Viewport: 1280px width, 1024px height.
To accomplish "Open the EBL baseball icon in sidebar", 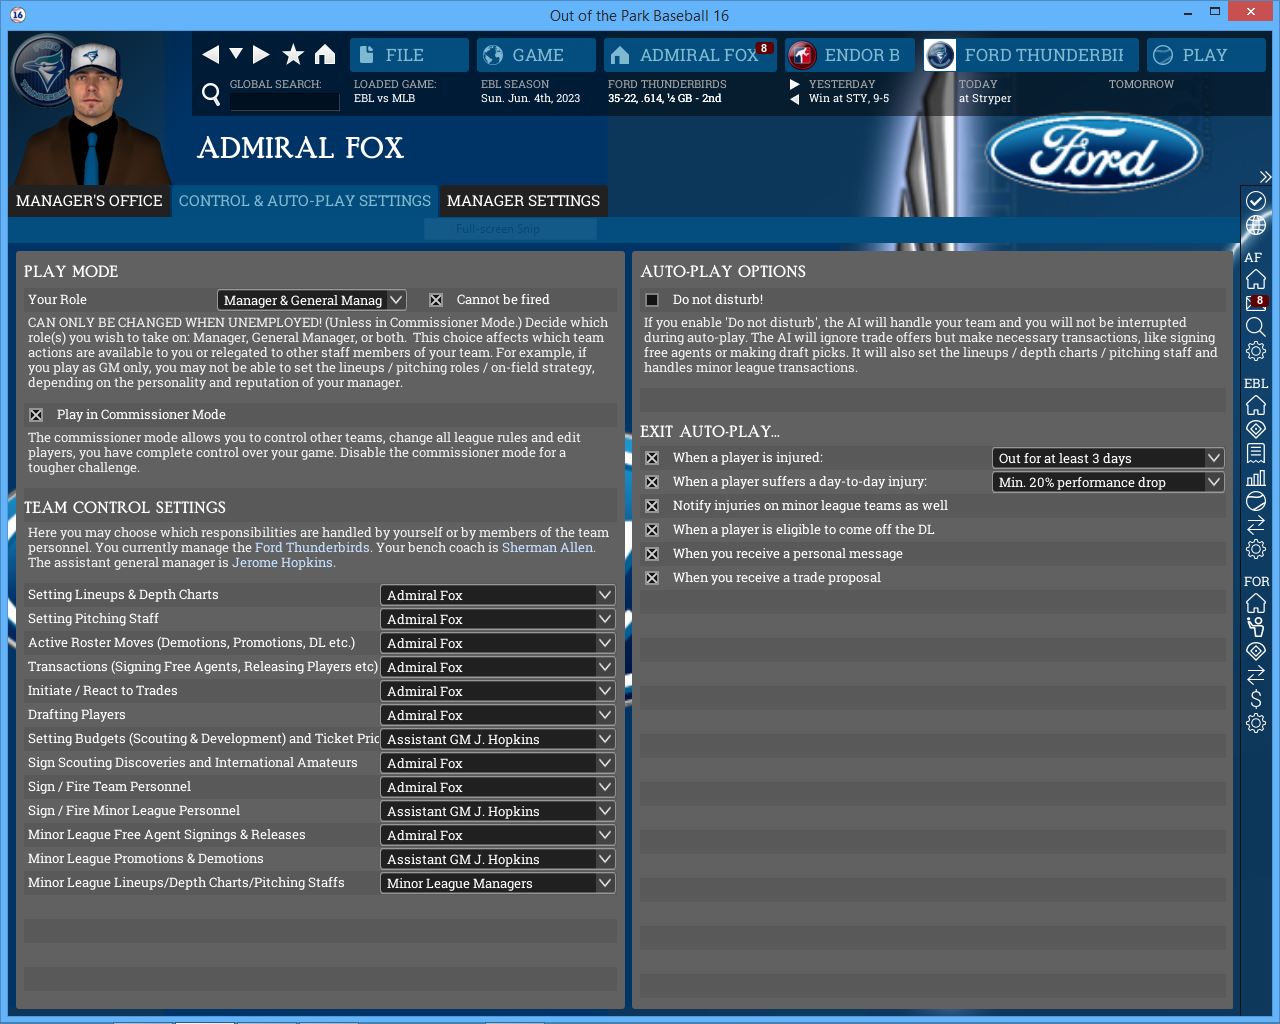I will 1256,501.
